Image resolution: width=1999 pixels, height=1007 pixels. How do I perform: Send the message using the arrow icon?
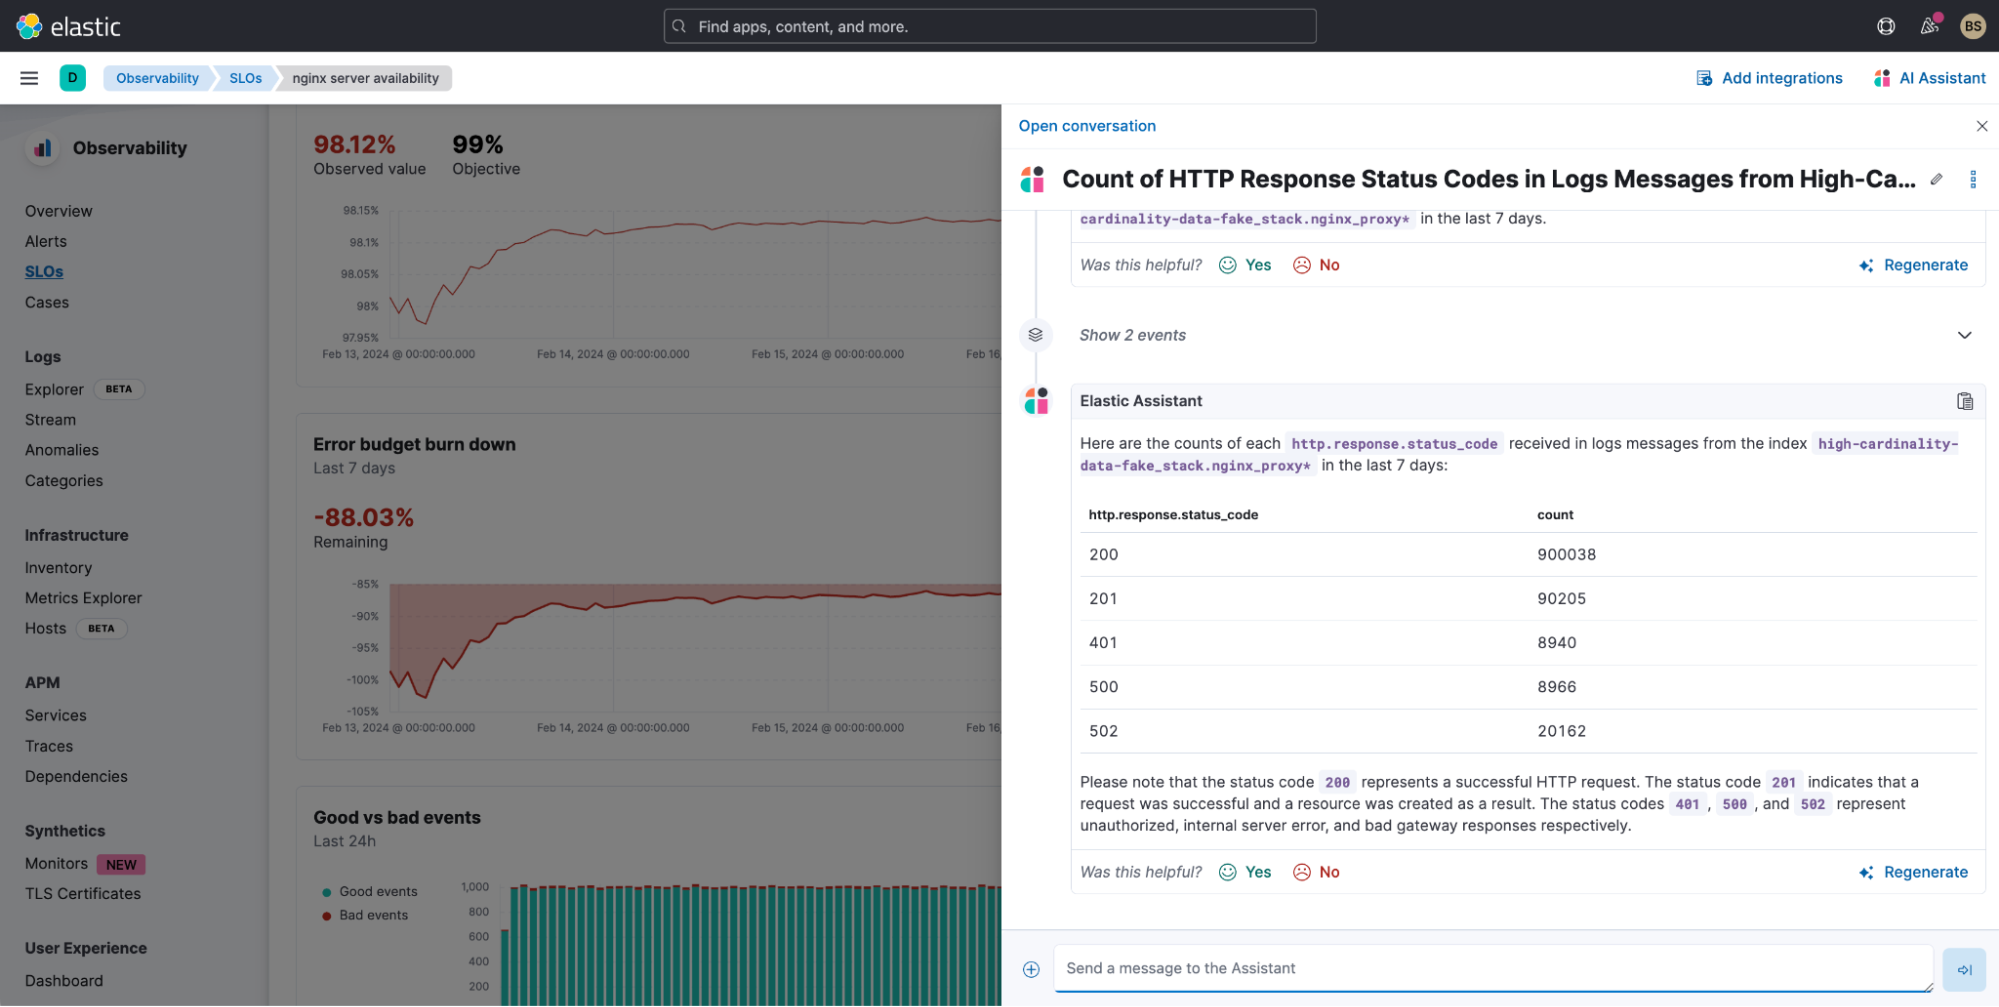[x=1964, y=968]
